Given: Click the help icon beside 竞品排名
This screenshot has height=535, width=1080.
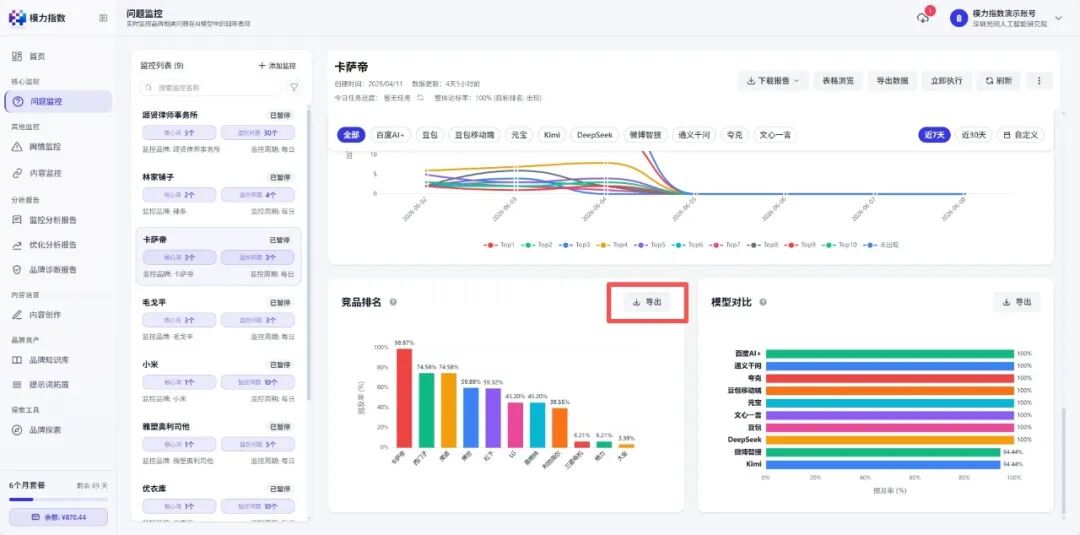Looking at the screenshot, I should coord(393,302).
